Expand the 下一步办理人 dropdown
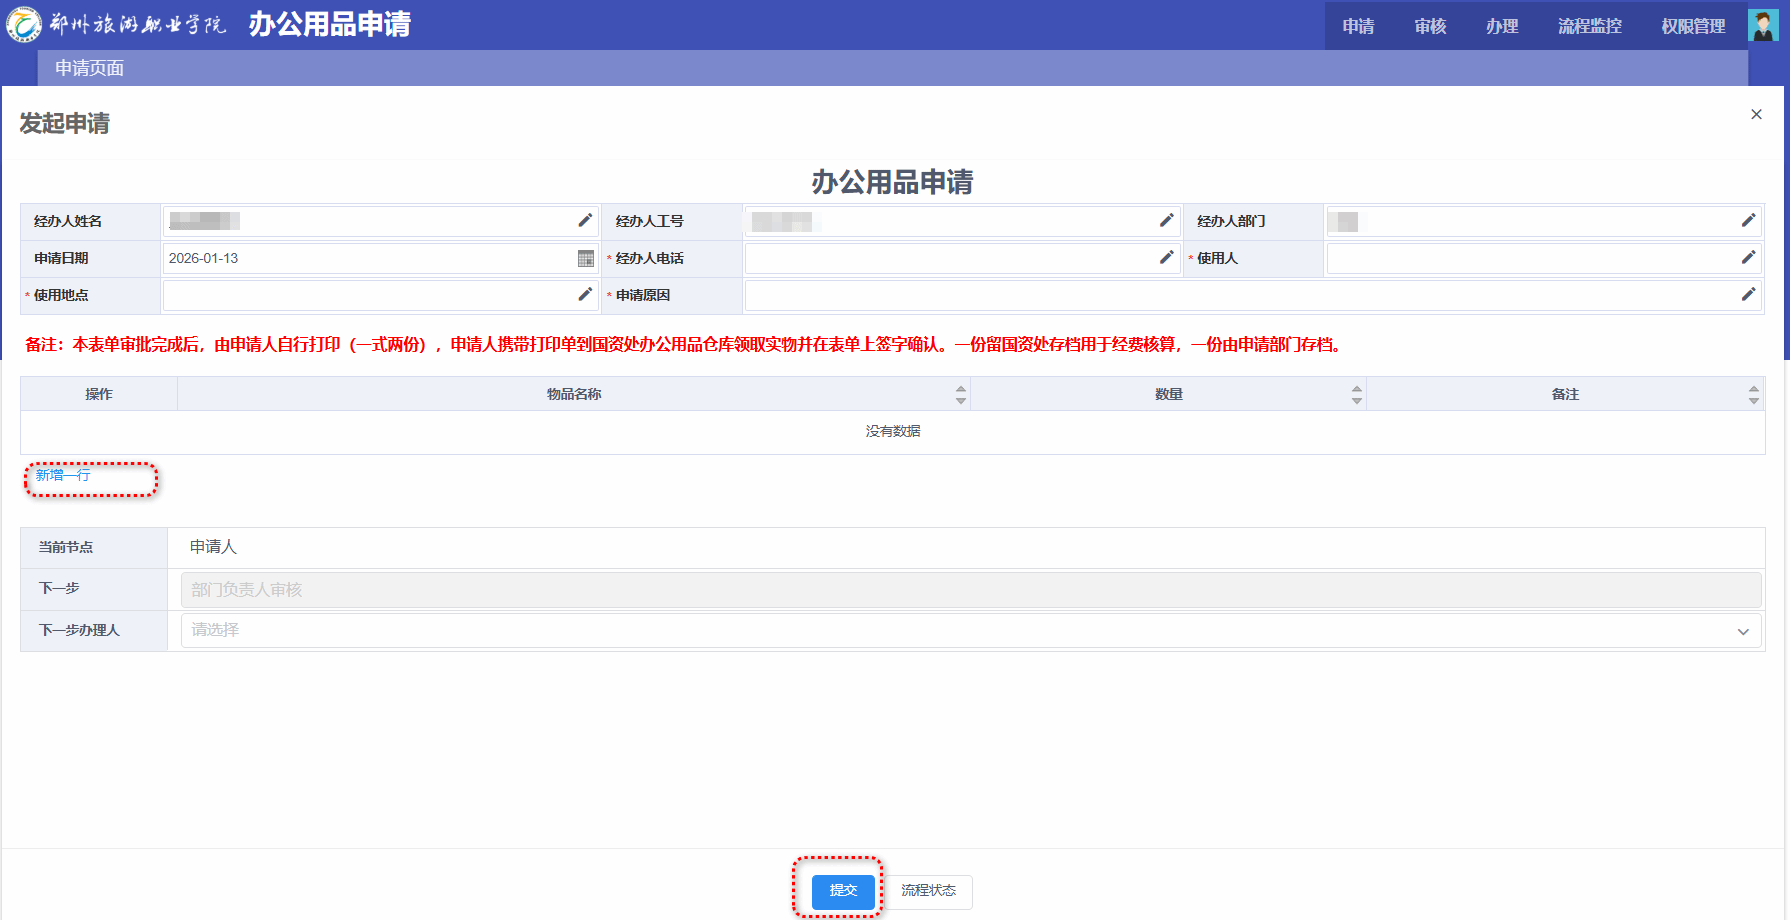The width and height of the screenshot is (1790, 920). click(x=1743, y=631)
